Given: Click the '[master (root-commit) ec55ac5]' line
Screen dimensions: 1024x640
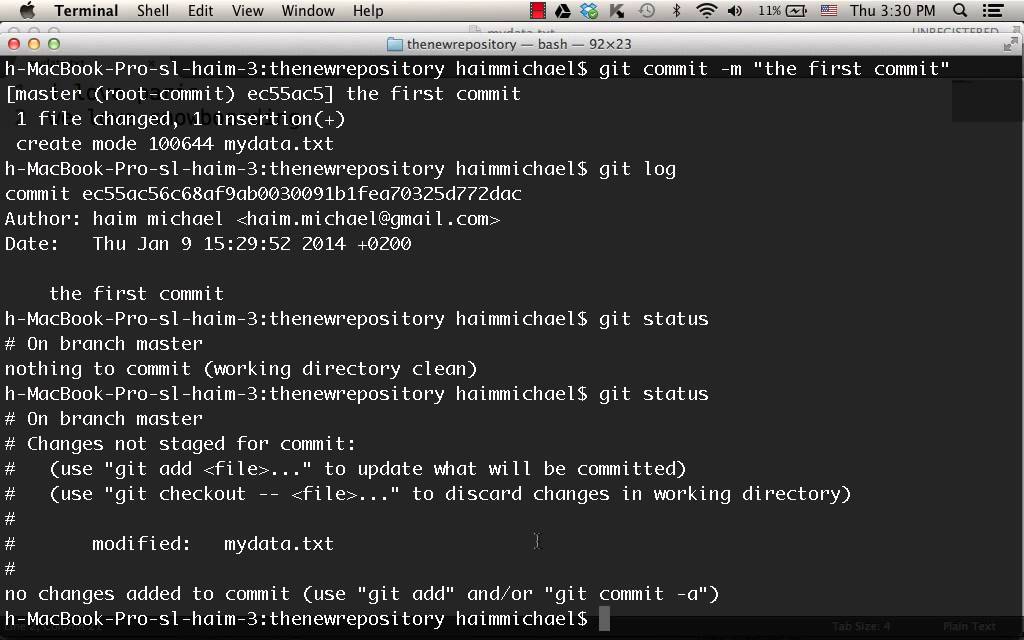Looking at the screenshot, I should pyautogui.click(x=263, y=93).
